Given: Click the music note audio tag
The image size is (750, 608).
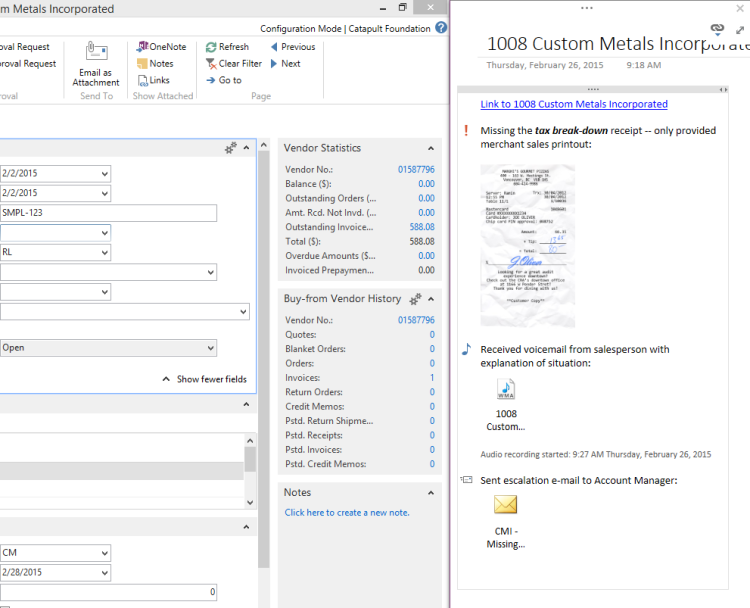Looking at the screenshot, I should (x=466, y=349).
